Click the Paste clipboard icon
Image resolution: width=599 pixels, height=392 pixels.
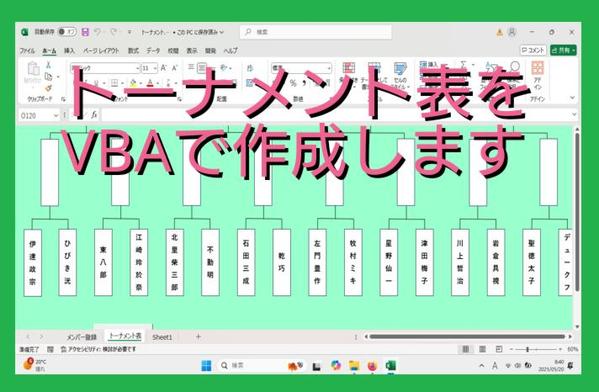(33, 70)
